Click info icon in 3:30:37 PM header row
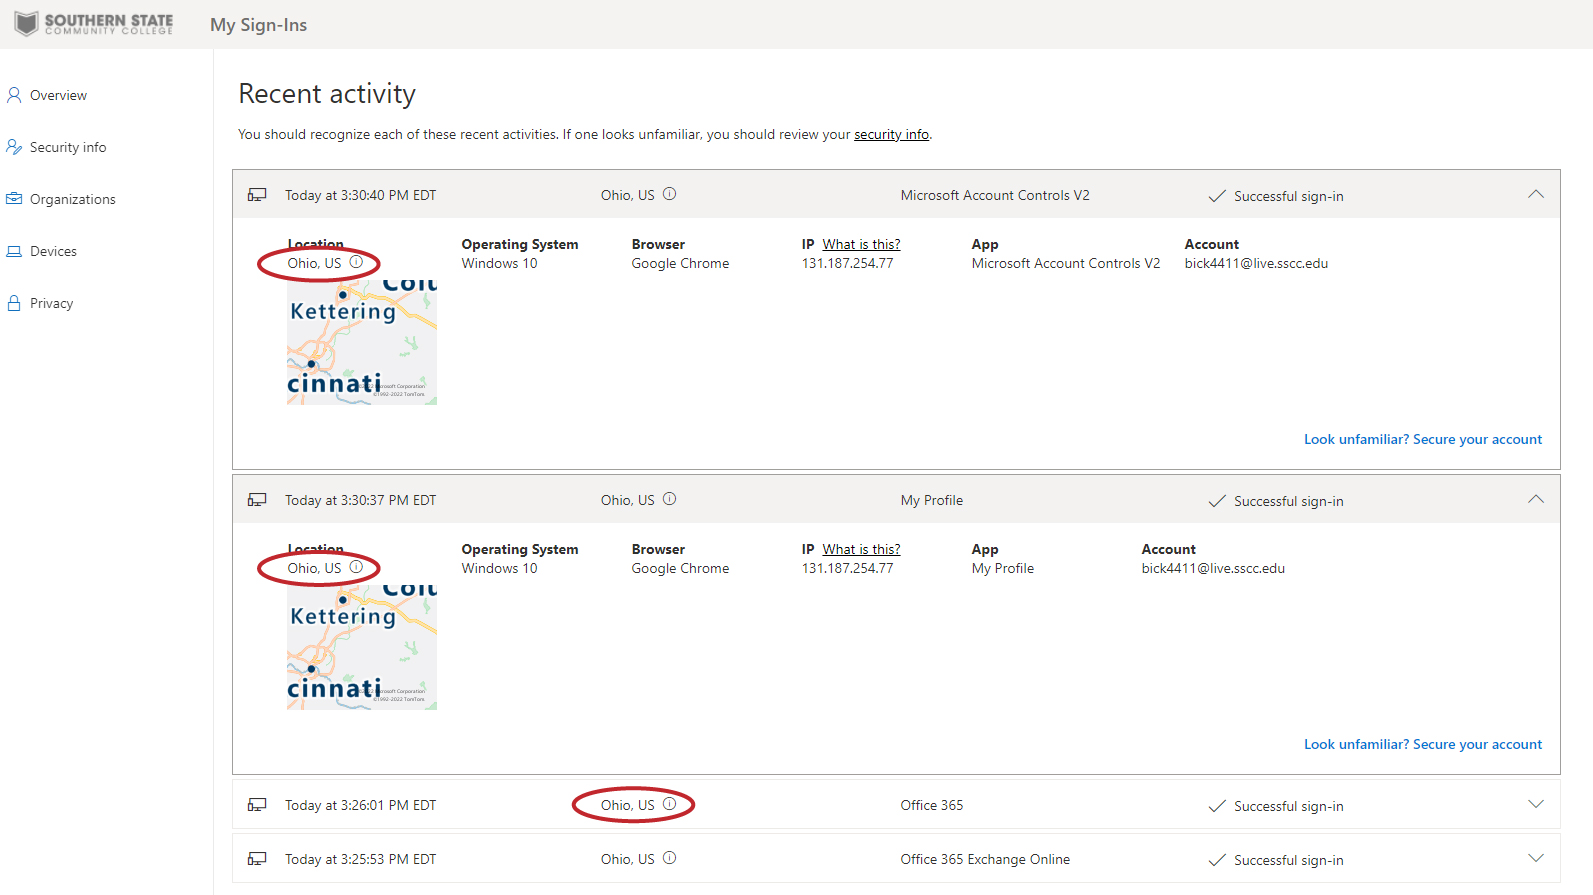 coord(670,499)
